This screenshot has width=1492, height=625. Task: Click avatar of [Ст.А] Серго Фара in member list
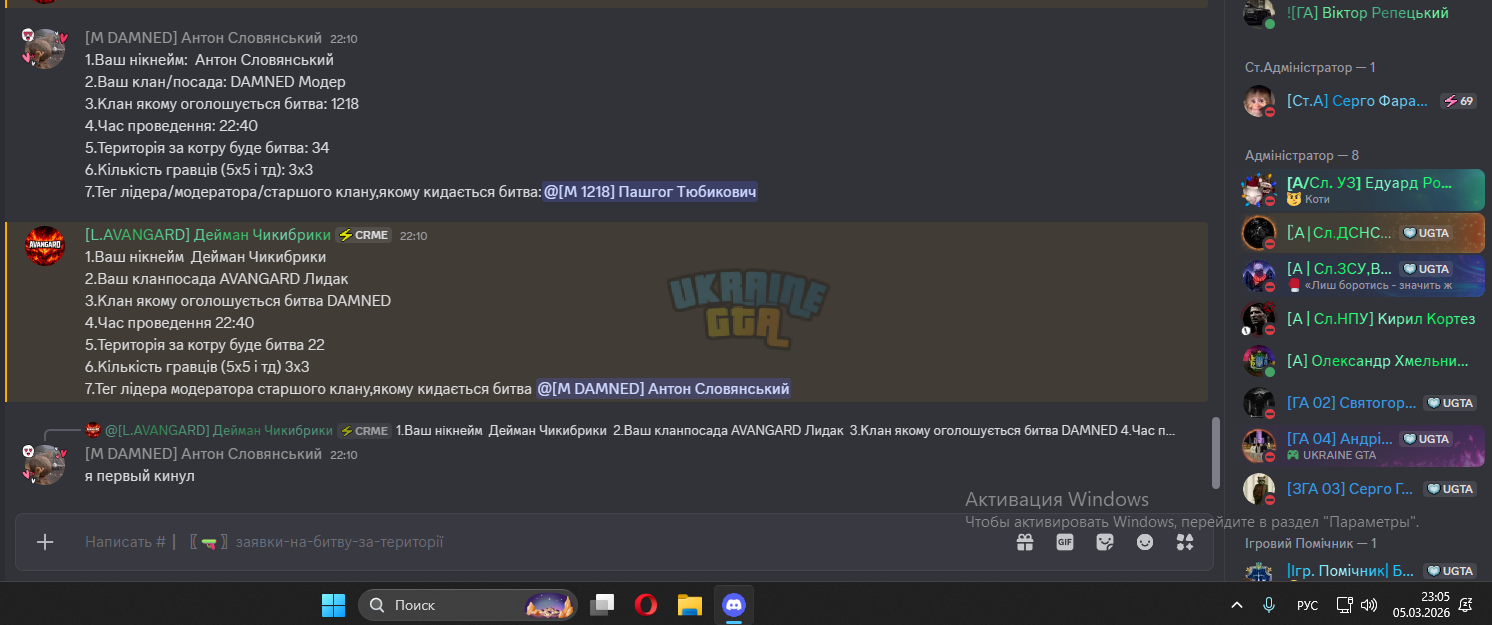pyautogui.click(x=1258, y=101)
